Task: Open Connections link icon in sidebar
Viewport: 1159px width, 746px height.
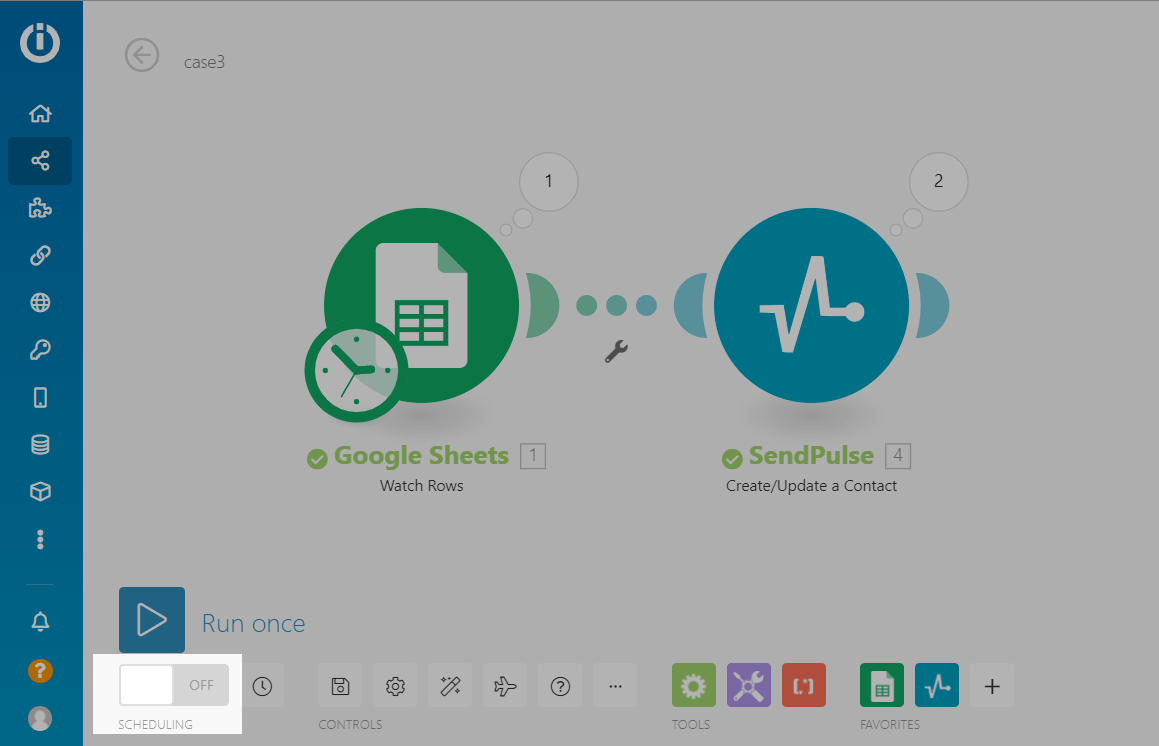Action: pos(40,255)
